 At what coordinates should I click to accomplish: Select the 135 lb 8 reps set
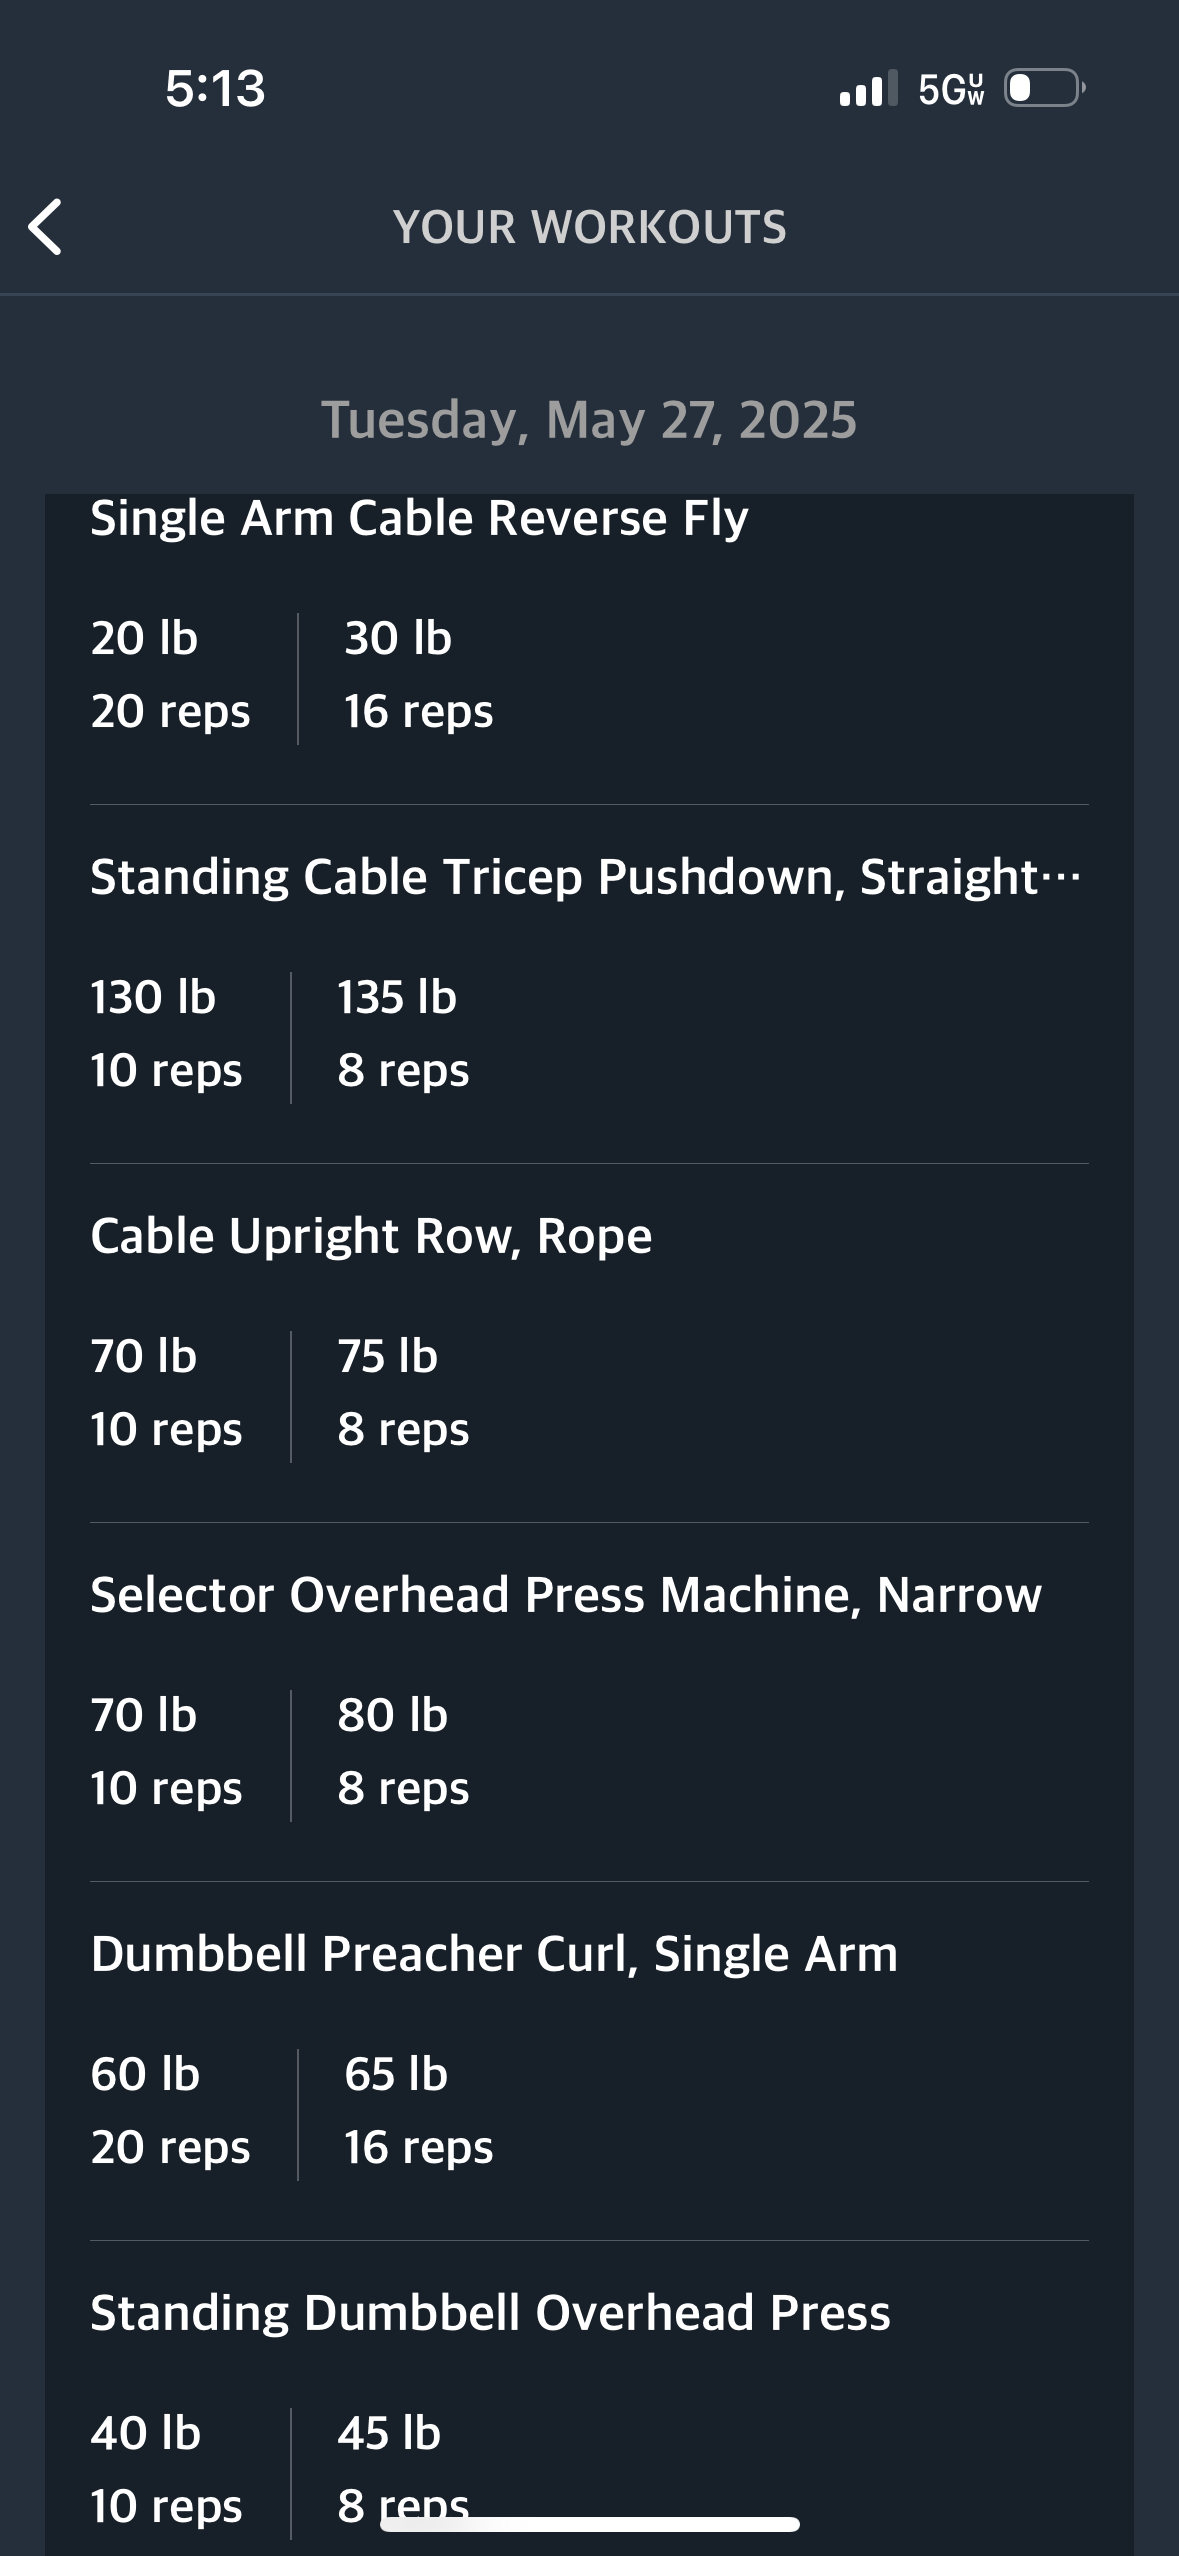click(x=402, y=1034)
